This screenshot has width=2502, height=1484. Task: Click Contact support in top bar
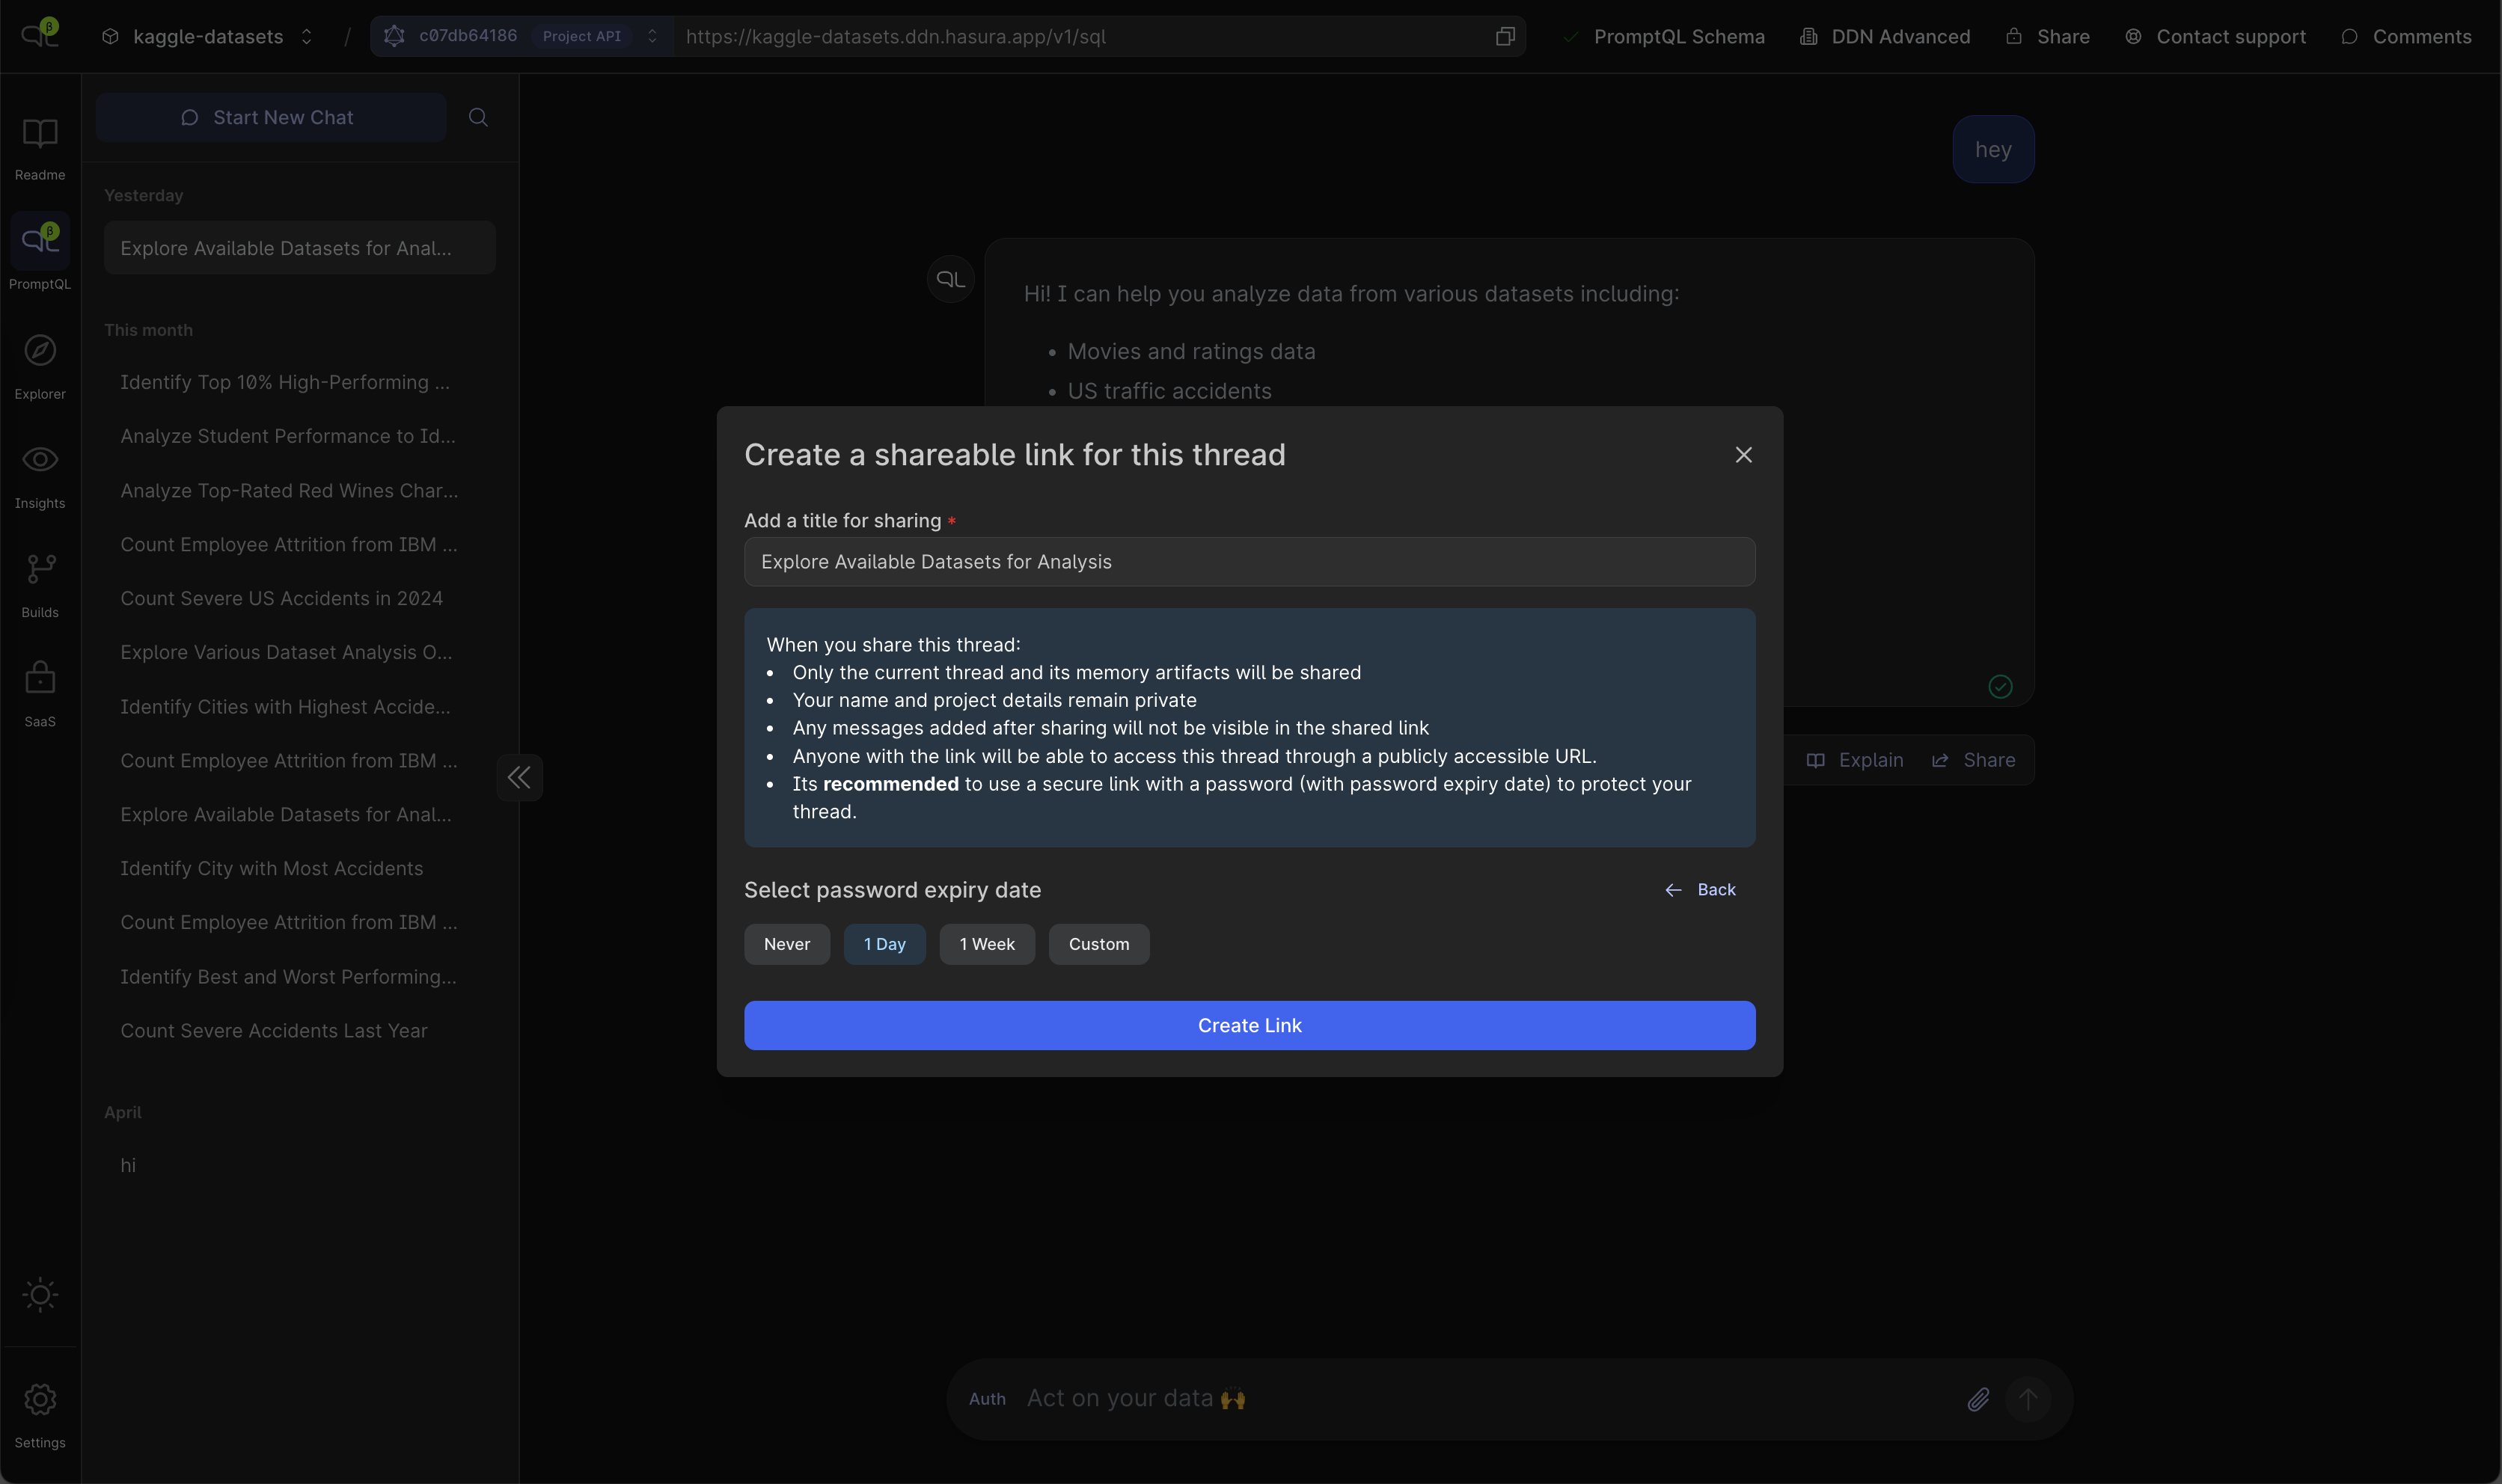2215,36
